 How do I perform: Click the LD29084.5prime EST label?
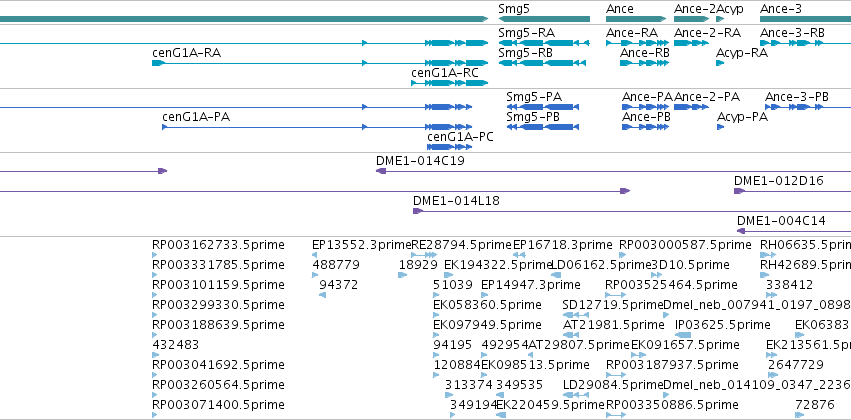click(x=613, y=385)
